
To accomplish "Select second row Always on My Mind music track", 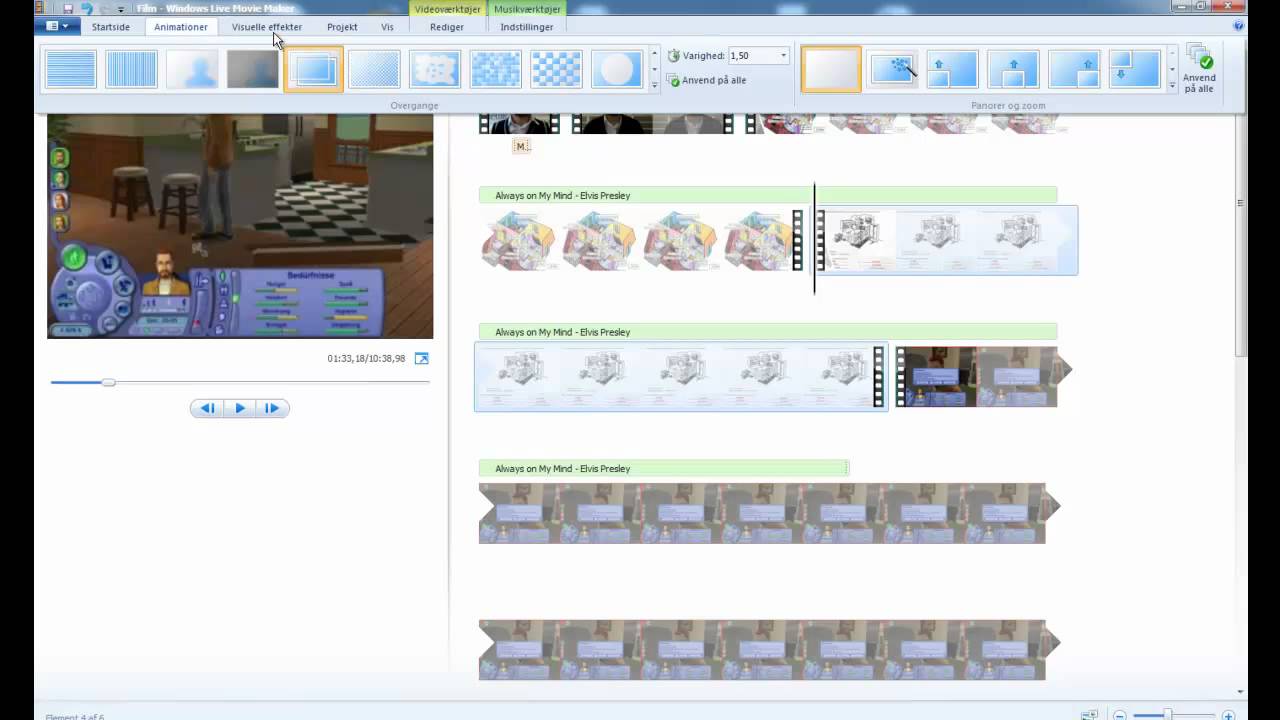I will (767, 195).
